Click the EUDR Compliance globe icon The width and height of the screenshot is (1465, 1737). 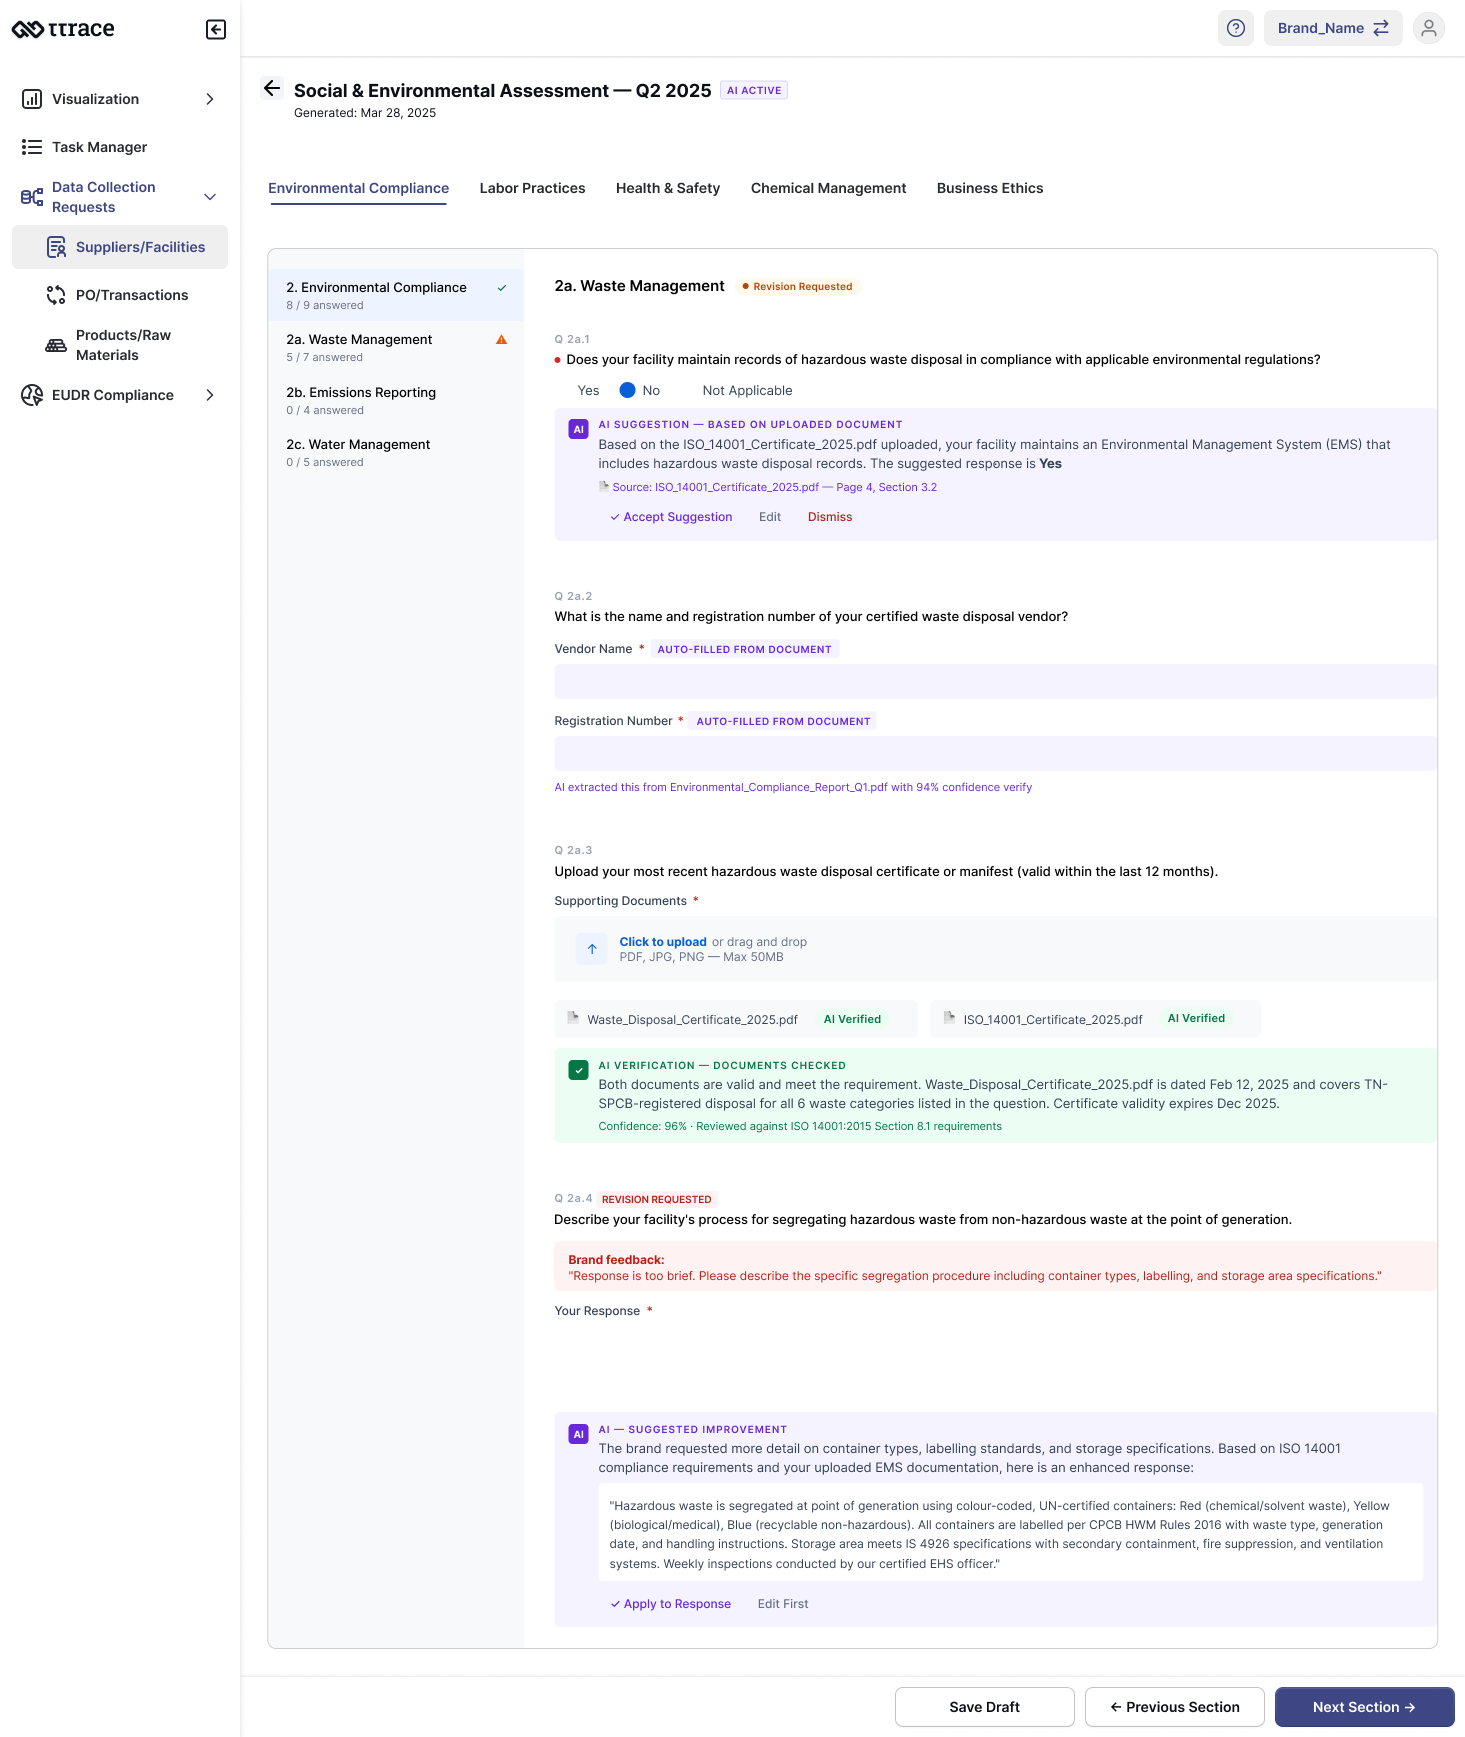coord(32,395)
